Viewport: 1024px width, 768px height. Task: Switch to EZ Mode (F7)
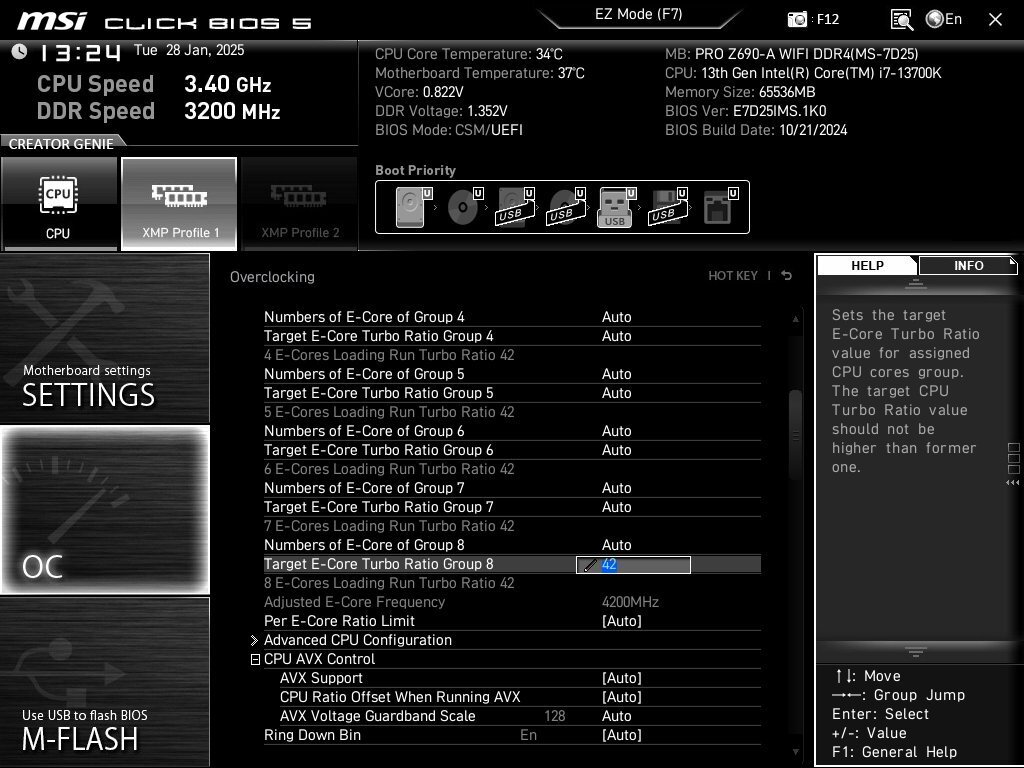tap(639, 14)
